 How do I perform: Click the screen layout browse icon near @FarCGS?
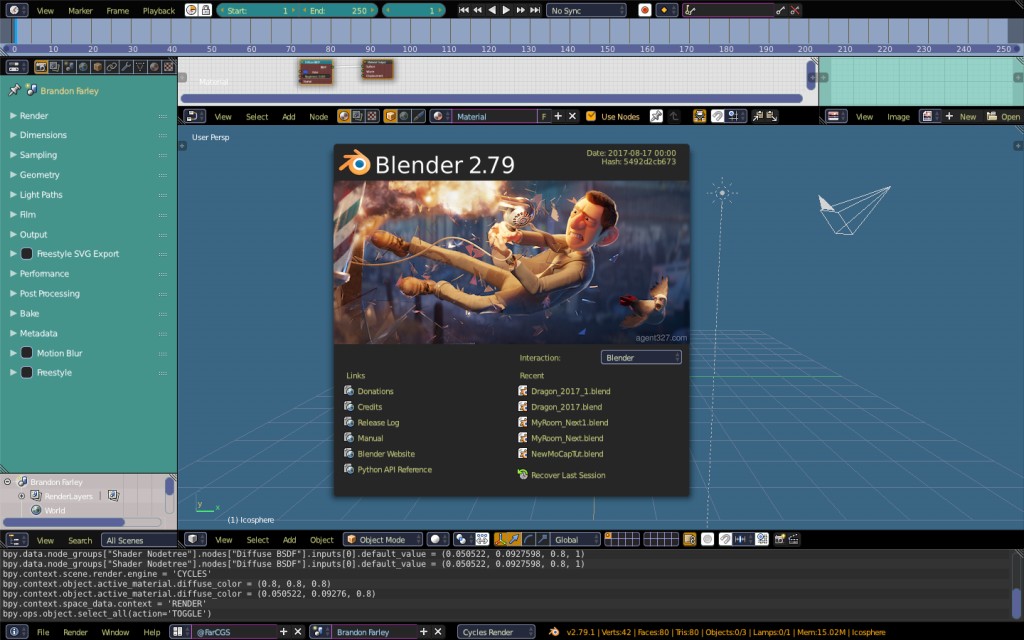point(176,632)
